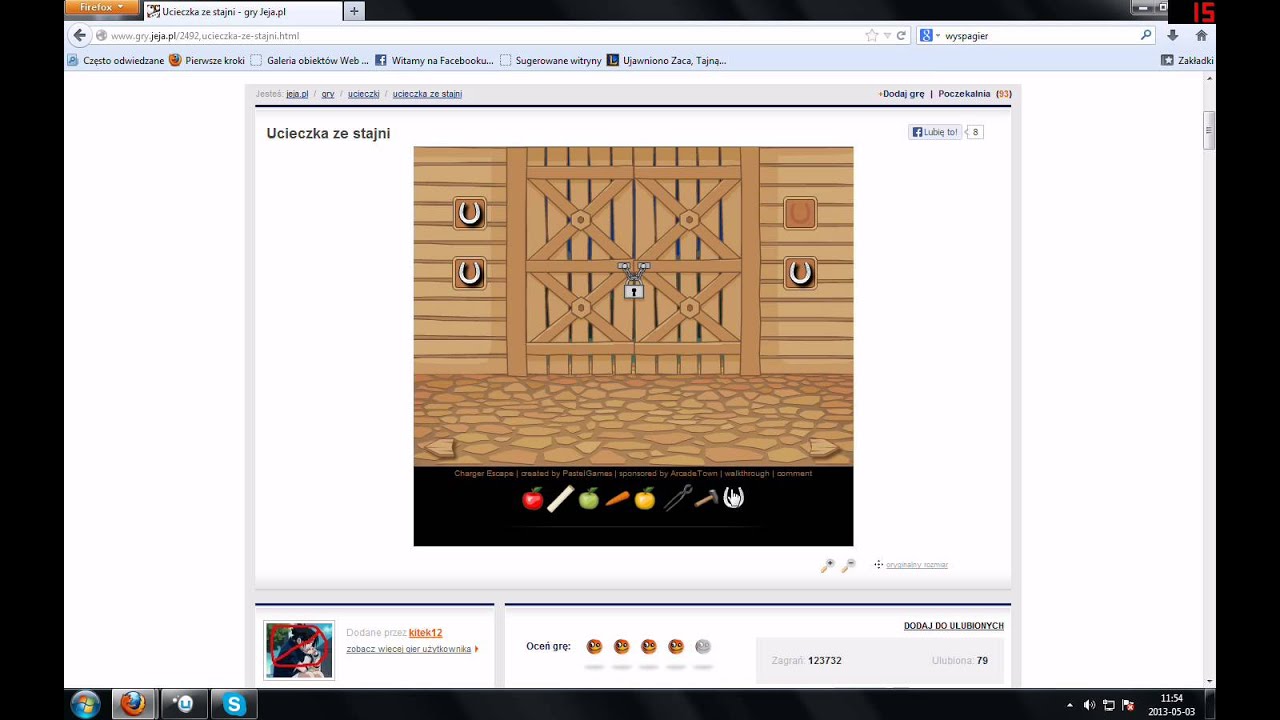Open Witamy na Facebooku bookmark
Image resolution: width=1280 pixels, height=720 pixels.
tap(434, 60)
